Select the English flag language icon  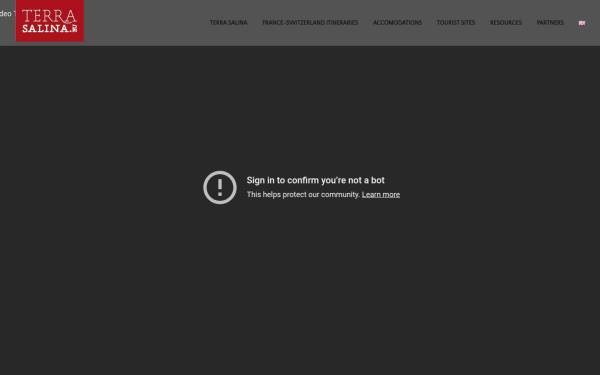click(582, 23)
